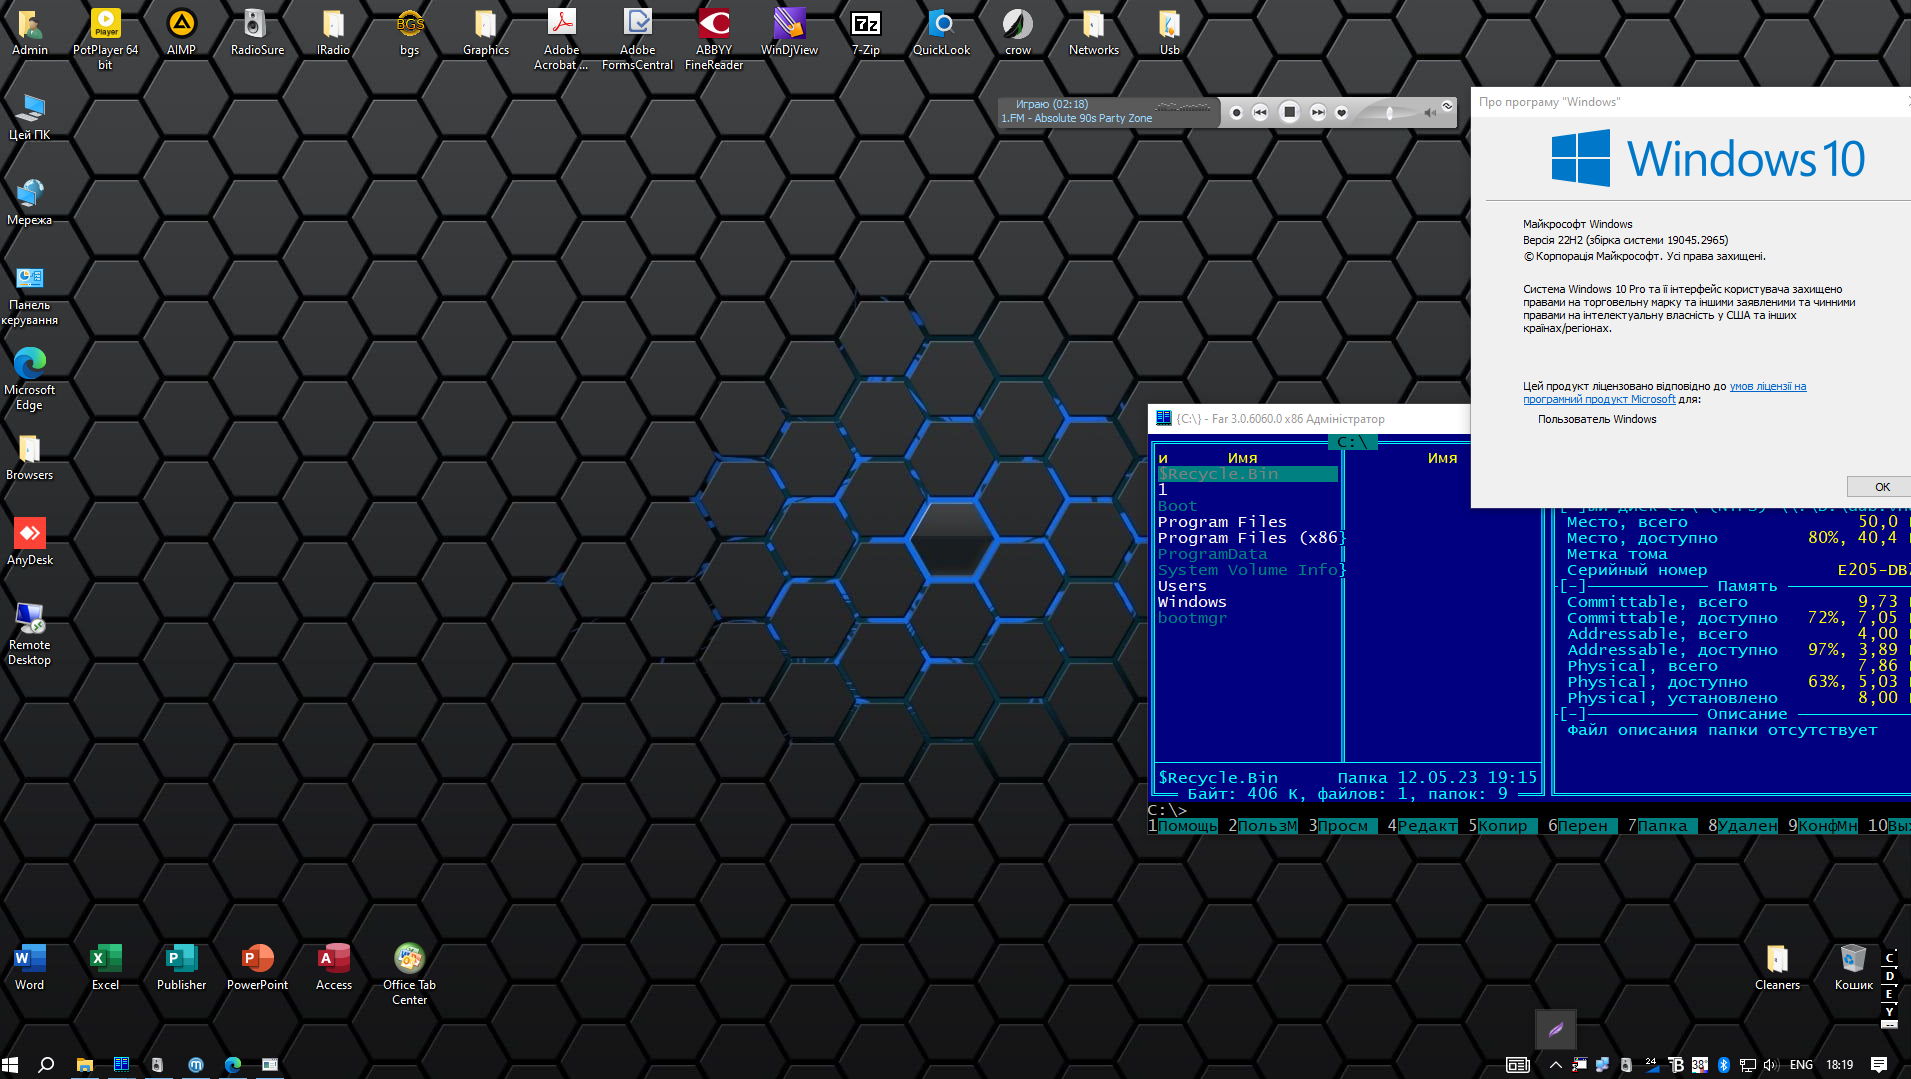Click the Far Manager taskbar icon
1911x1079 pixels.
pos(121,1065)
